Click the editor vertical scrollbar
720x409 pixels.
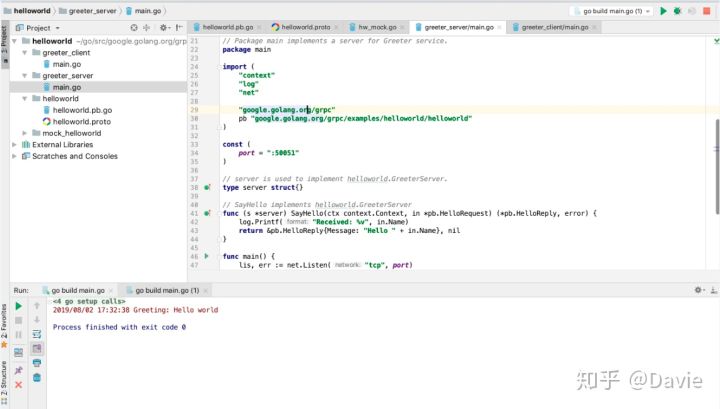[717, 167]
